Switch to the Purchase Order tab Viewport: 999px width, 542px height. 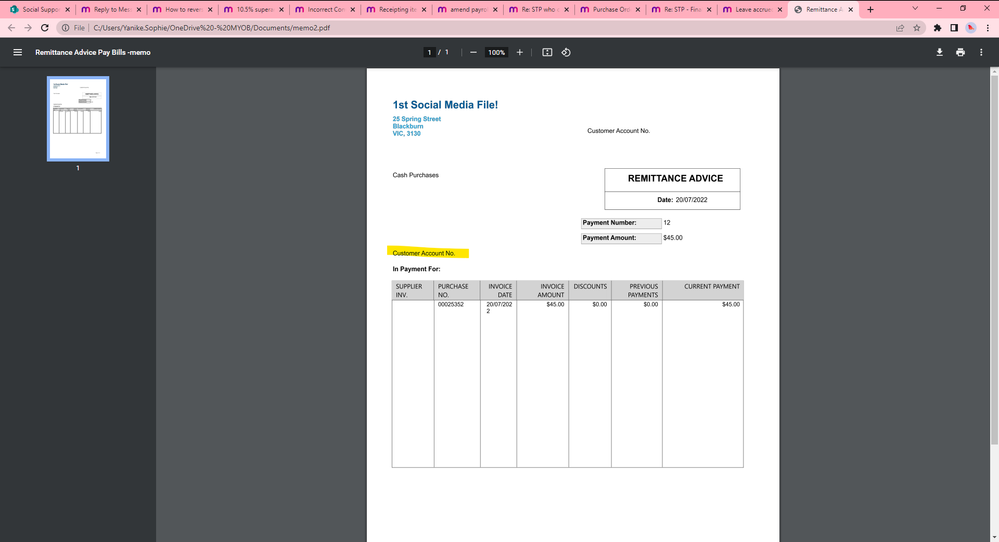pos(613,9)
